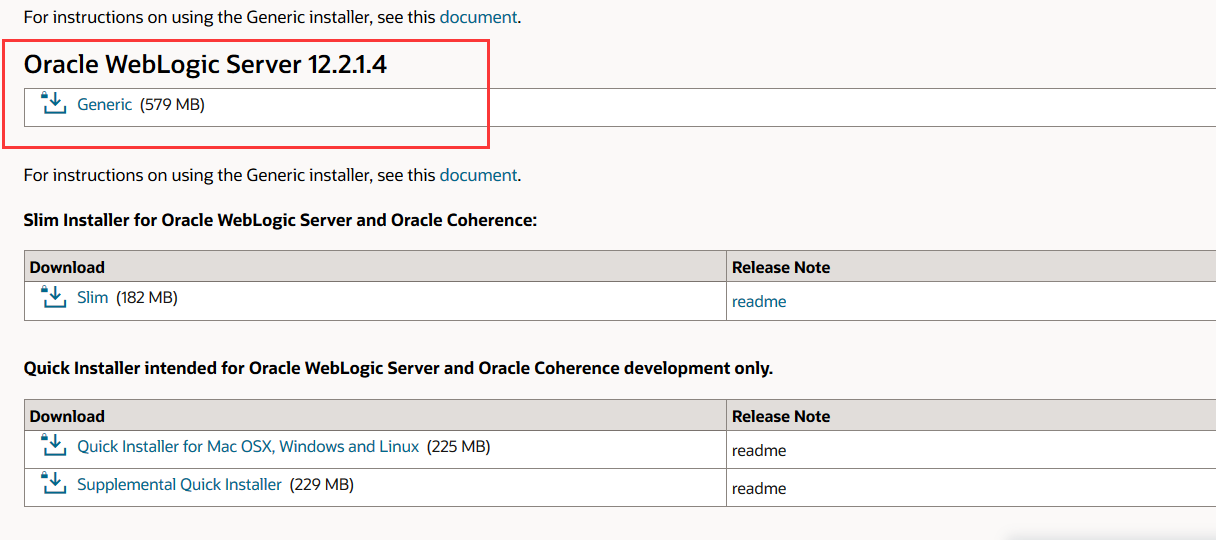Open the Generic installer download link
1216x540 pixels.
tap(104, 104)
